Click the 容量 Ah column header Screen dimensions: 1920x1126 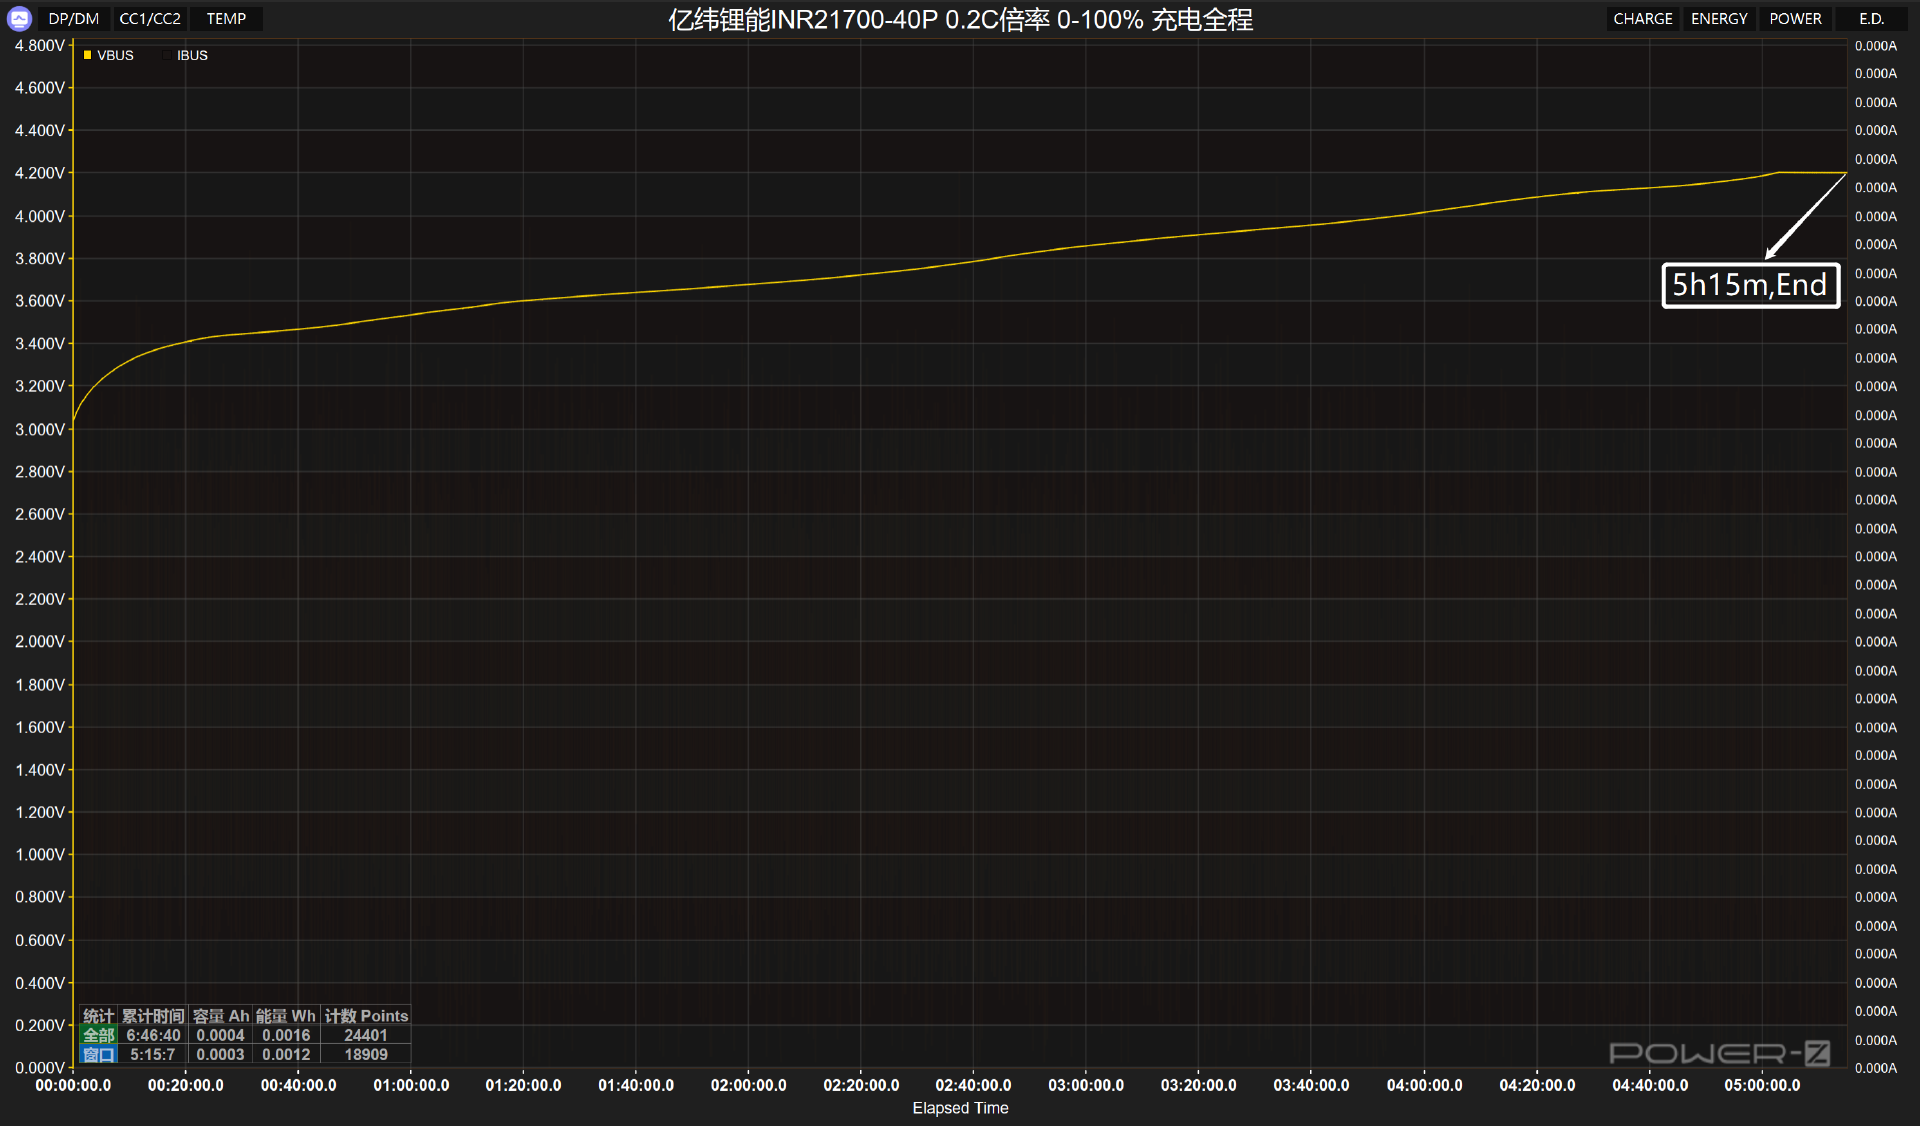(x=220, y=1016)
